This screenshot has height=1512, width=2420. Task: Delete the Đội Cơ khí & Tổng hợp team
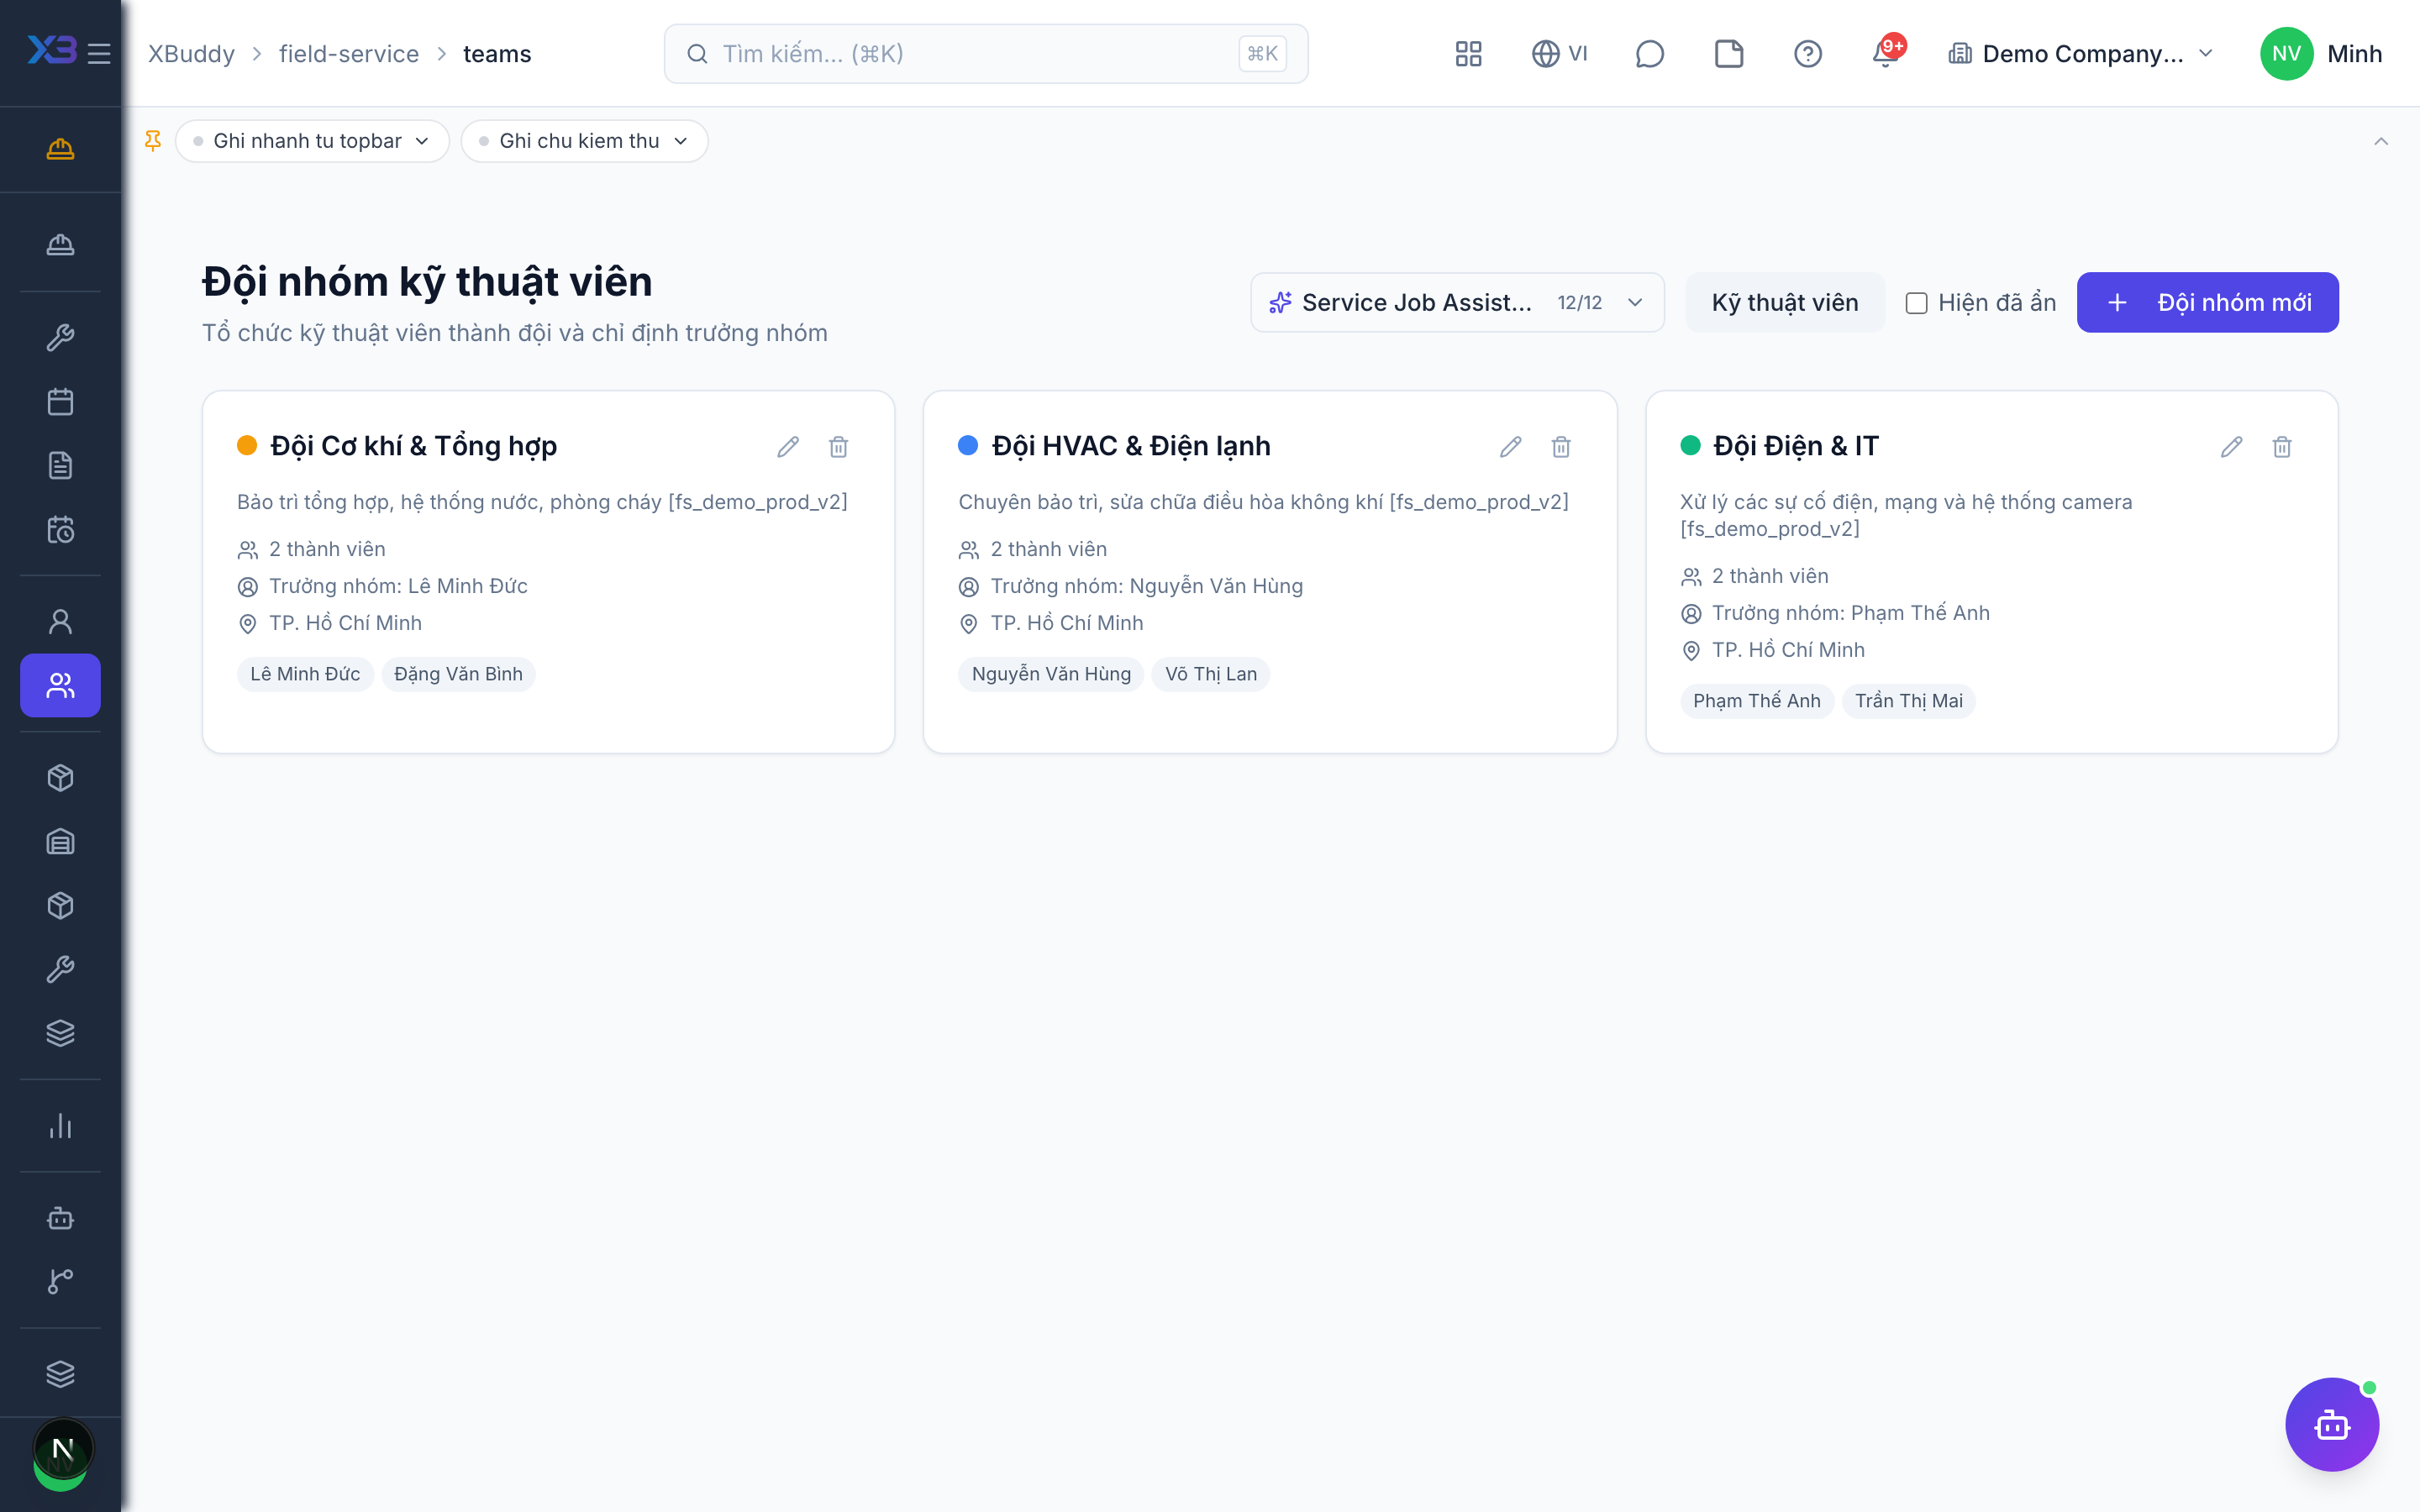pyautogui.click(x=839, y=447)
